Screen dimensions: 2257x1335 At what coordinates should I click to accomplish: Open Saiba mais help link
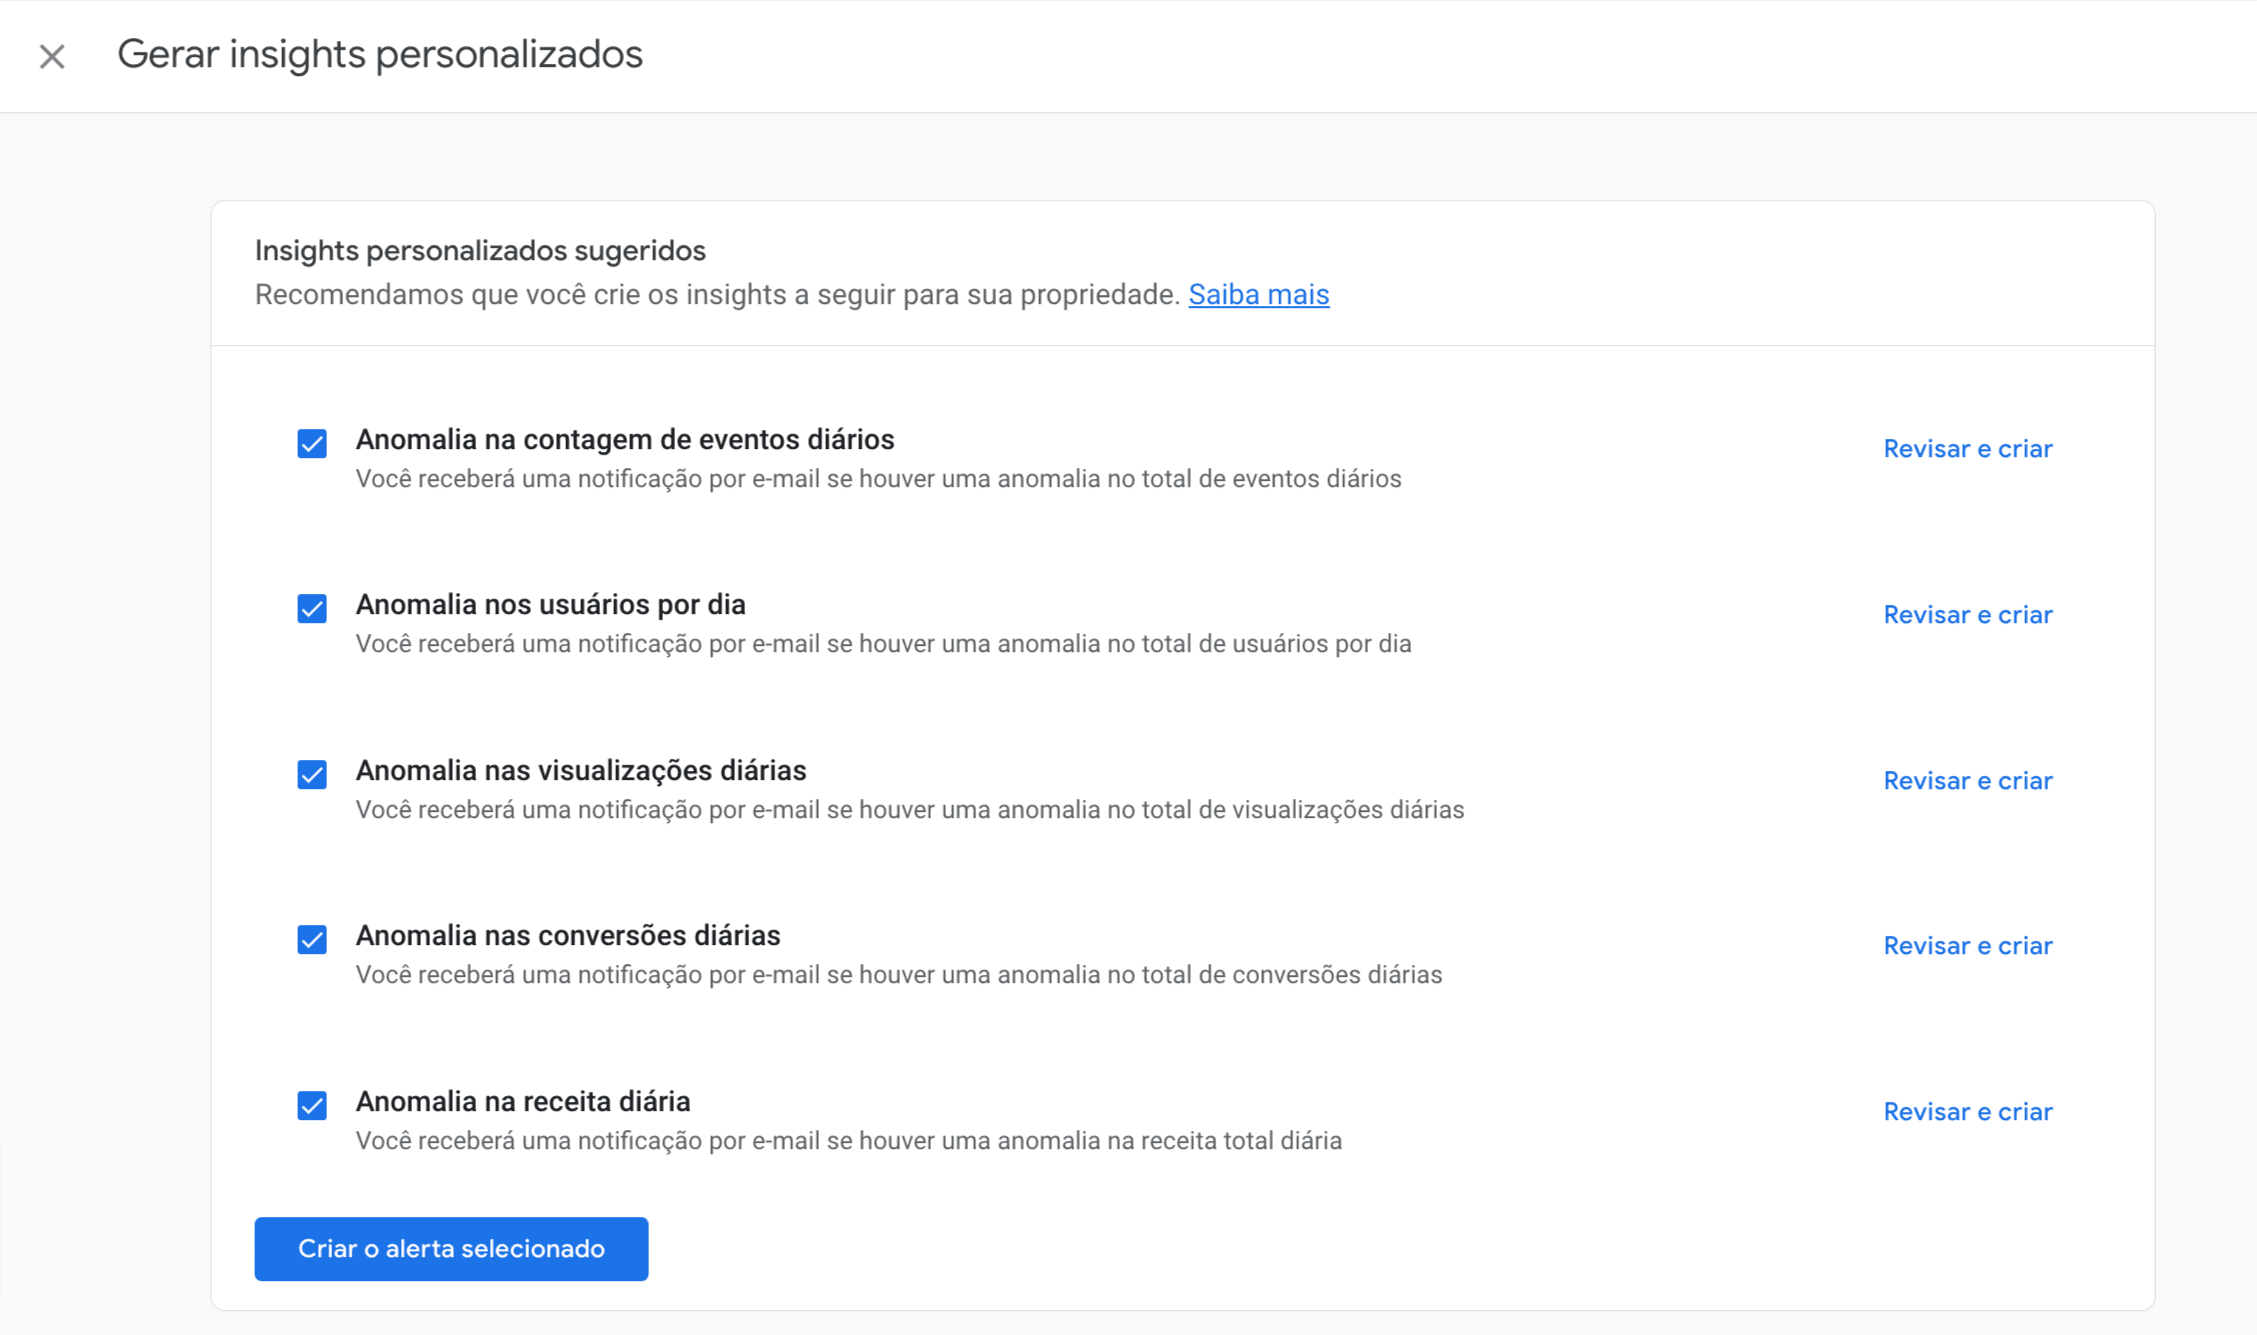pos(1258,294)
